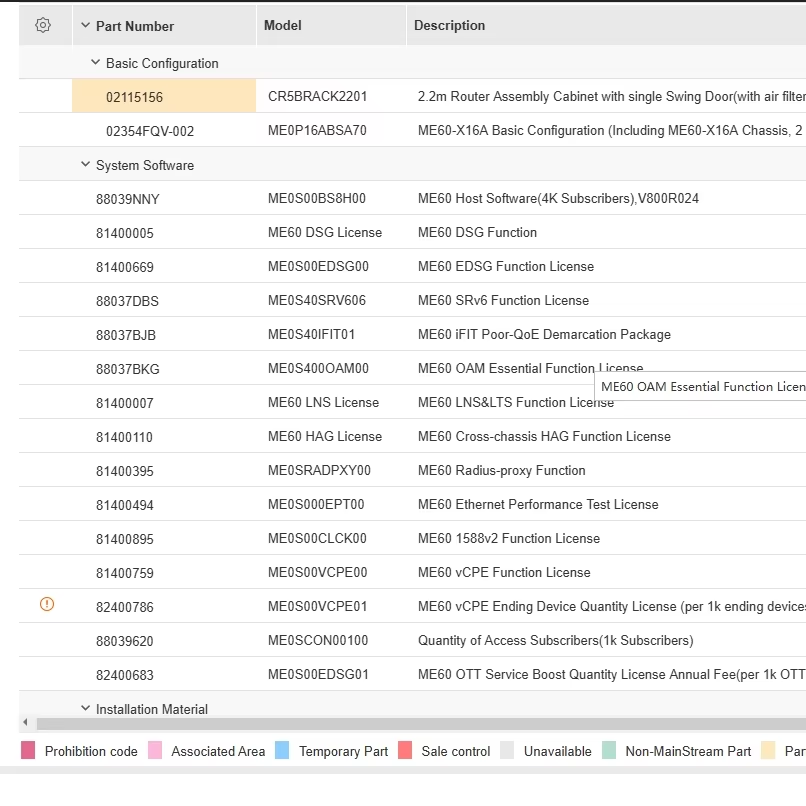The image size is (806, 806).
Task: Click the Associated Area pink swatch
Action: [155, 751]
